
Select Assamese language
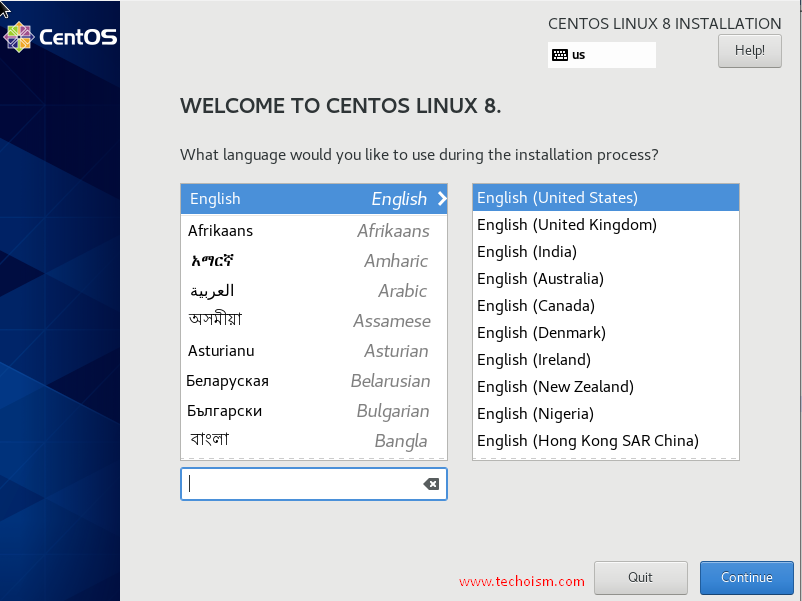point(314,321)
